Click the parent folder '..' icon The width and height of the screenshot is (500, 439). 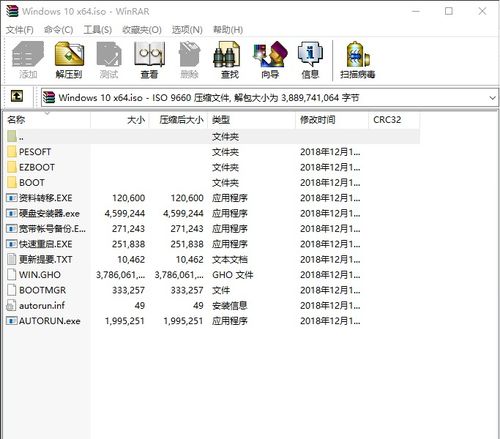tap(12, 136)
